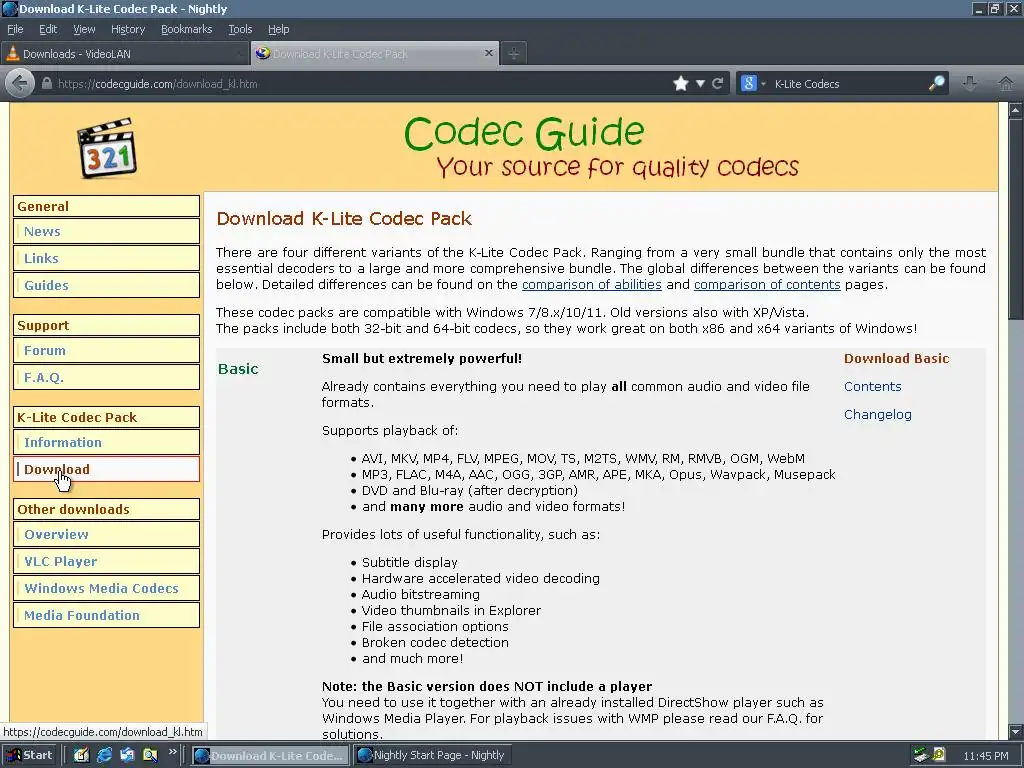Click the padlock site identity icon
The height and width of the screenshot is (768, 1024).
coord(47,84)
